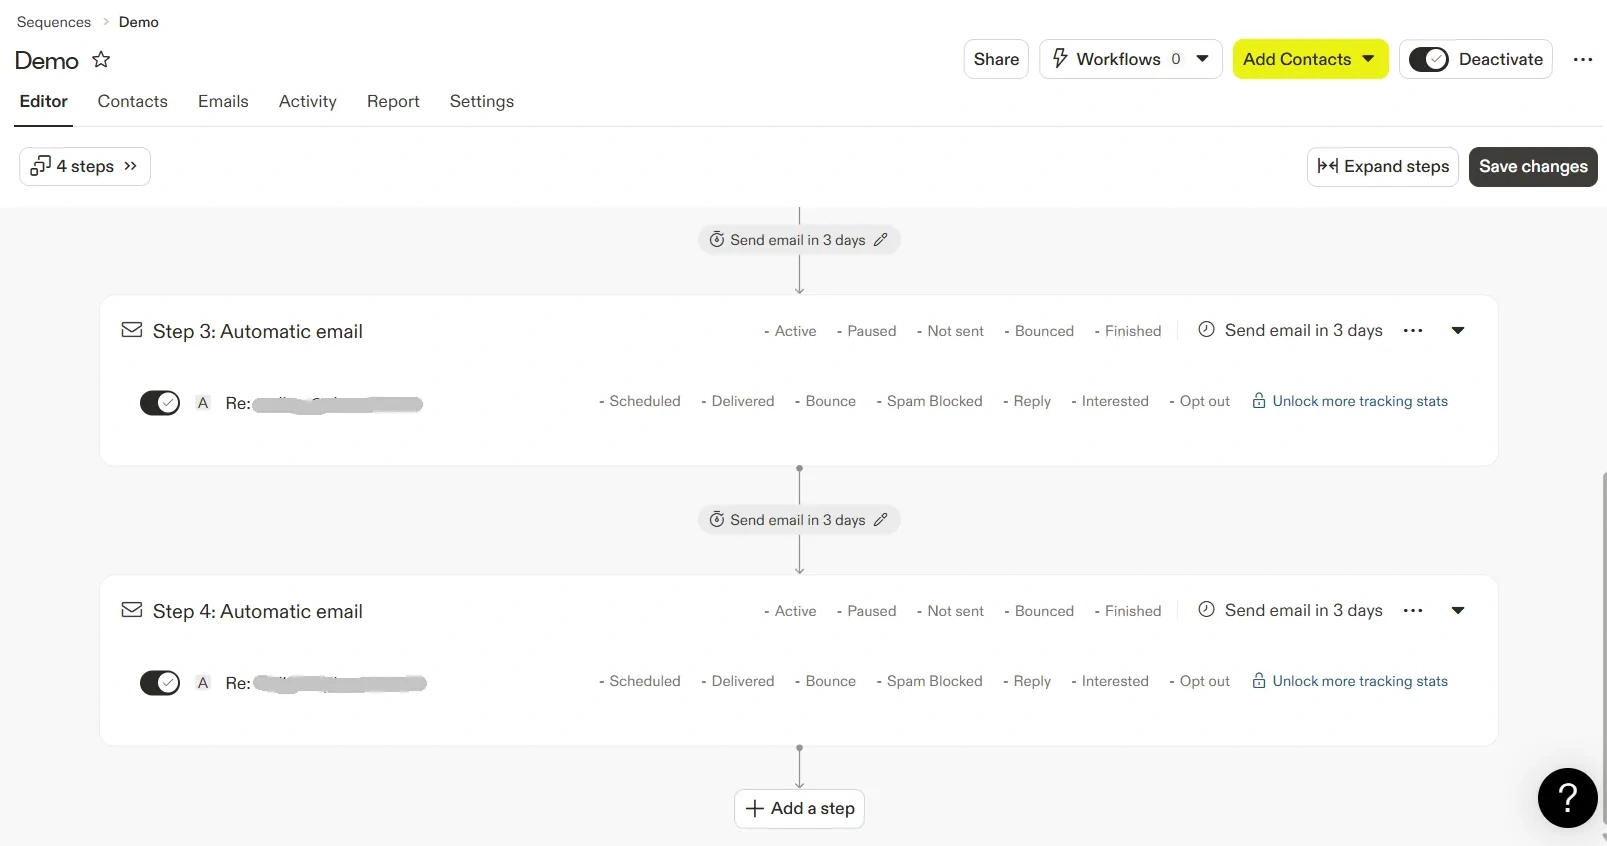Open the Workflows dropdown
The image size is (1607, 846).
pos(1130,60)
